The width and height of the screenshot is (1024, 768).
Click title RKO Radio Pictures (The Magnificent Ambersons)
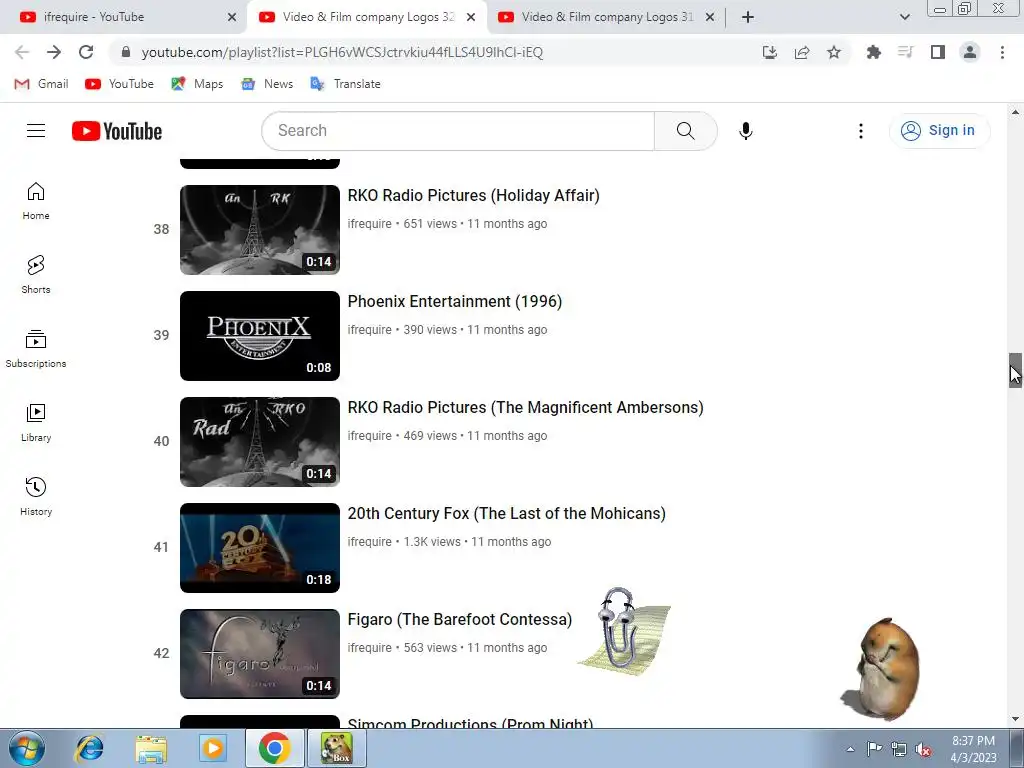(x=526, y=408)
